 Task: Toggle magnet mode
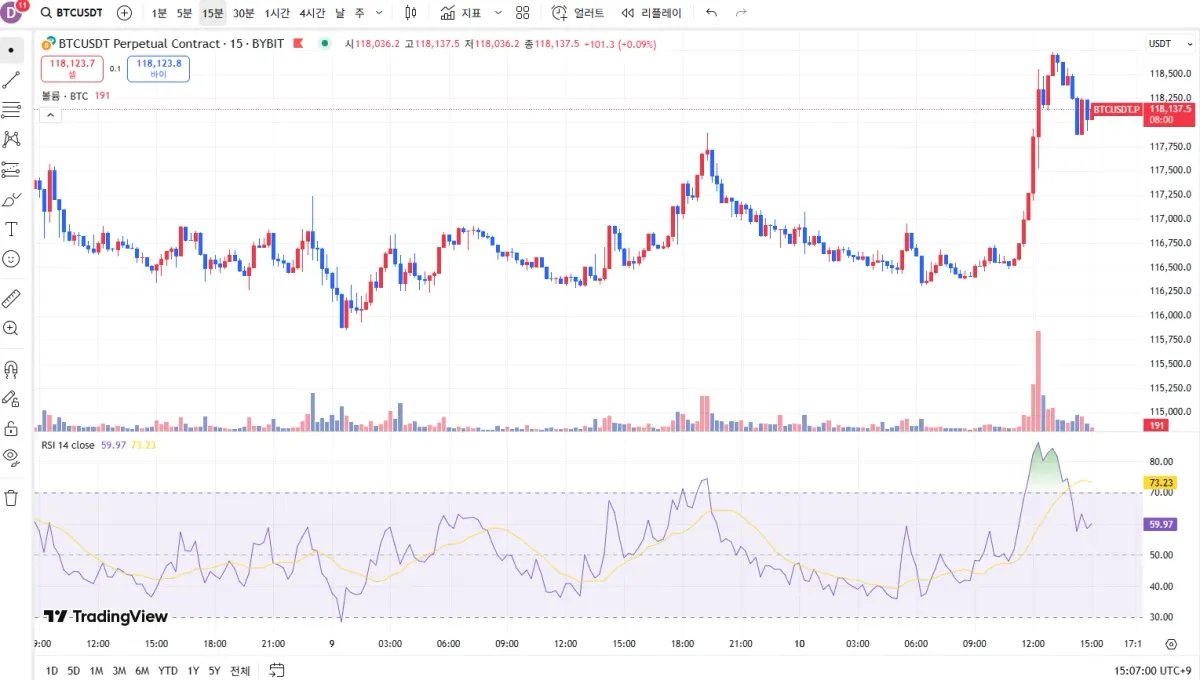[x=11, y=369]
